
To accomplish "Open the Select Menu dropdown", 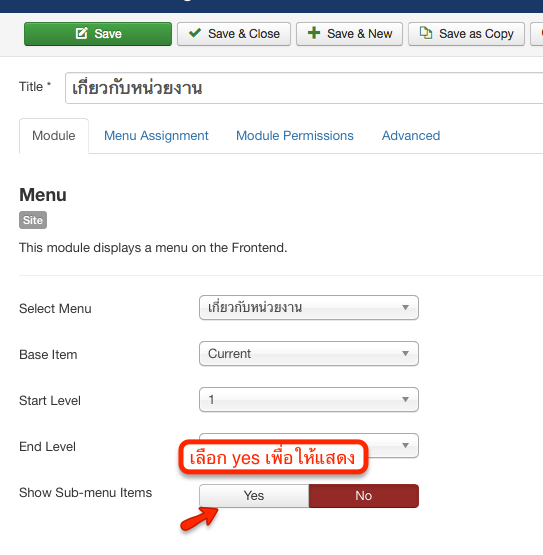I will pos(309,308).
